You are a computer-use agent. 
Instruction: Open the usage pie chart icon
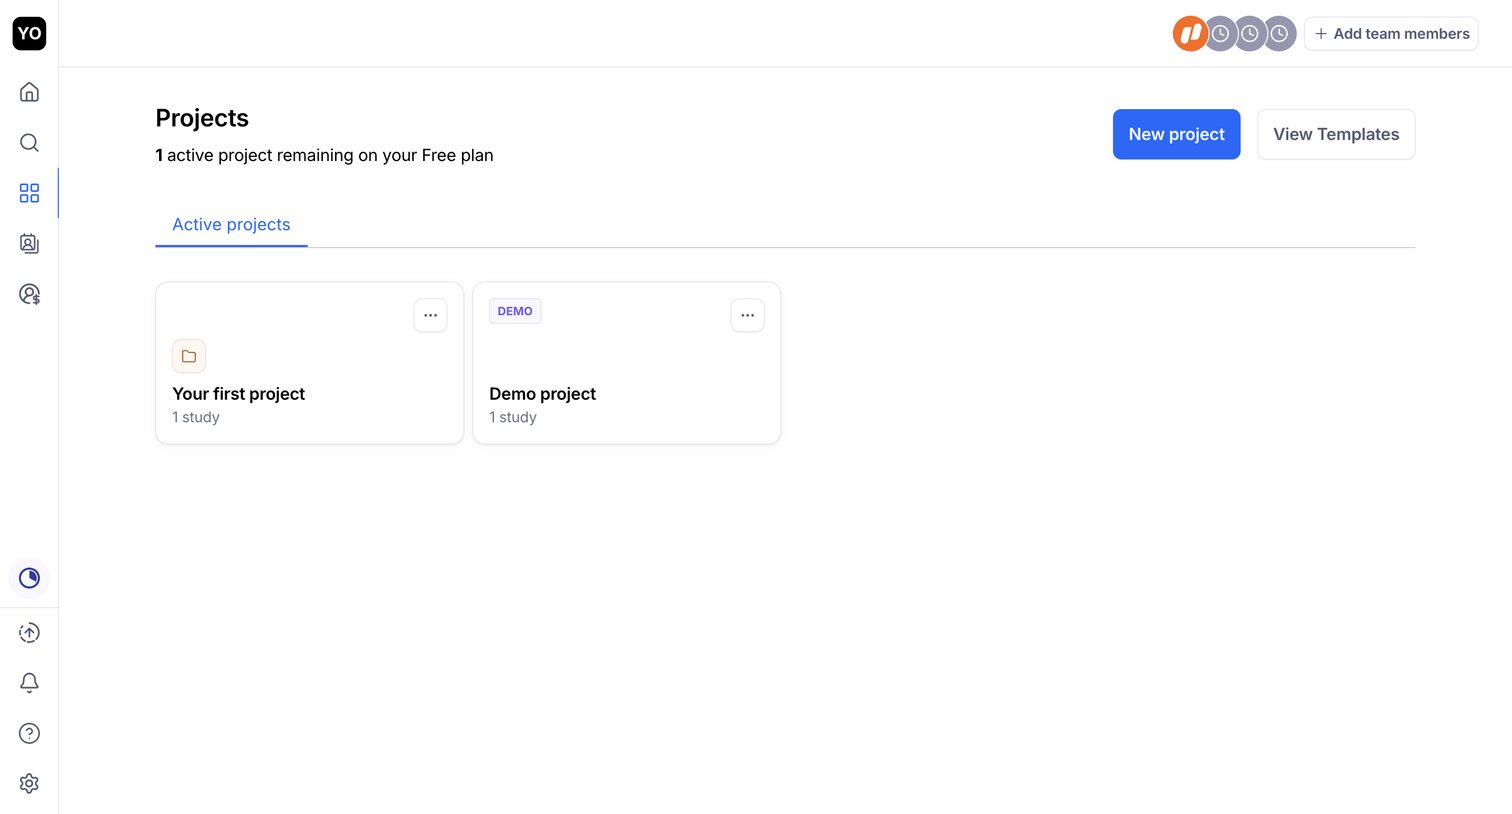(29, 578)
